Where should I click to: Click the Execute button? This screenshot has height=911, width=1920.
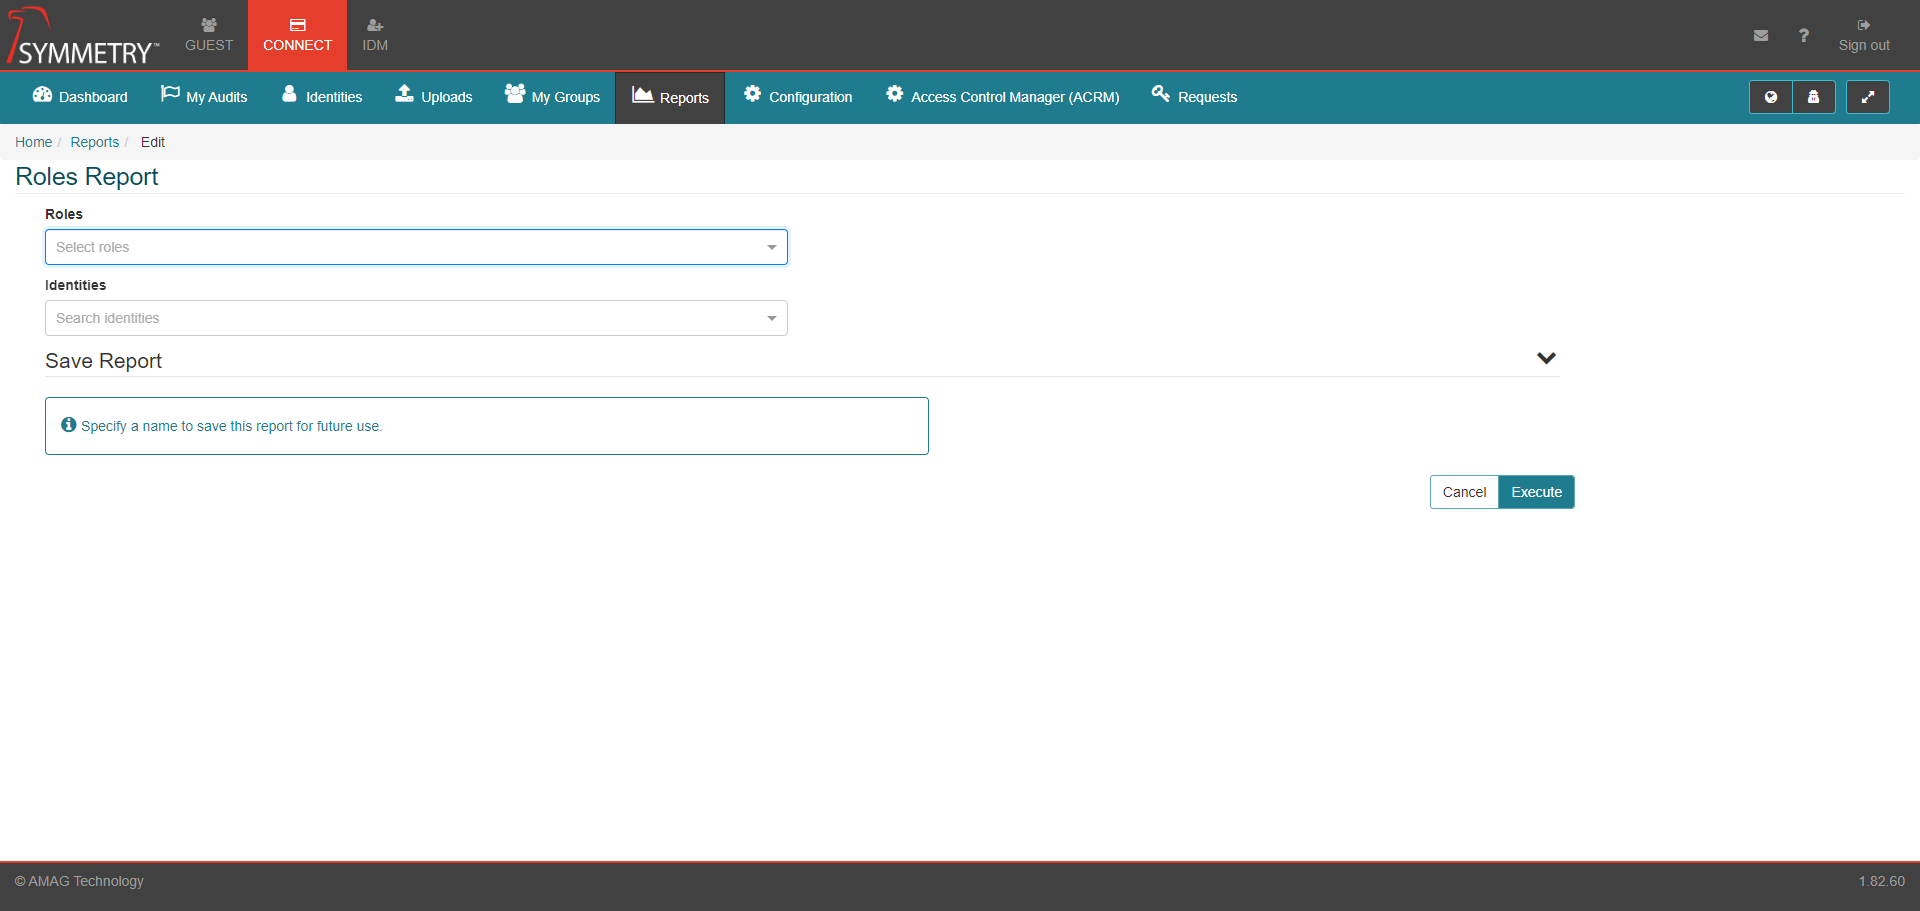(x=1536, y=492)
